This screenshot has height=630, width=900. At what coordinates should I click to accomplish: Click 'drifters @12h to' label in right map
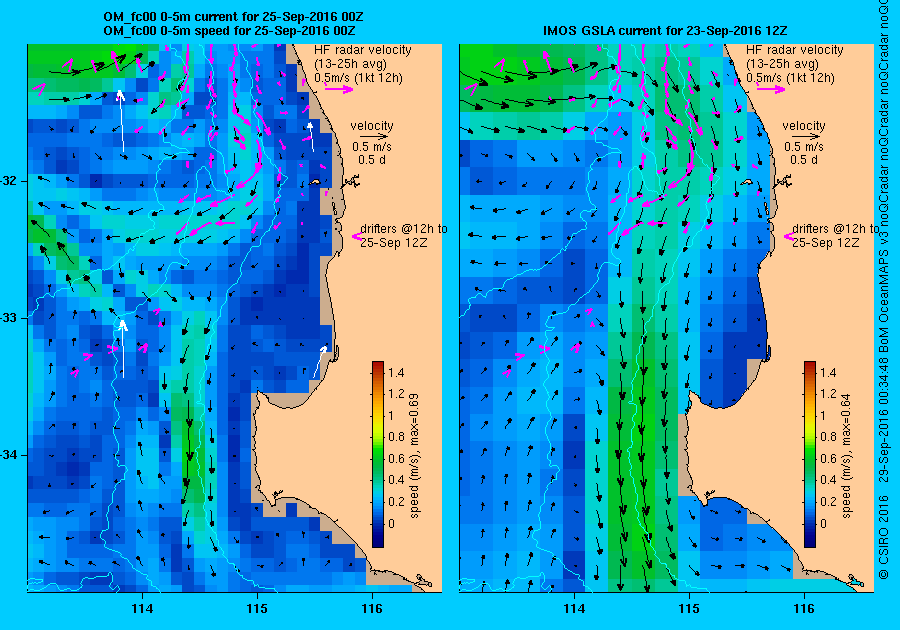(836, 228)
